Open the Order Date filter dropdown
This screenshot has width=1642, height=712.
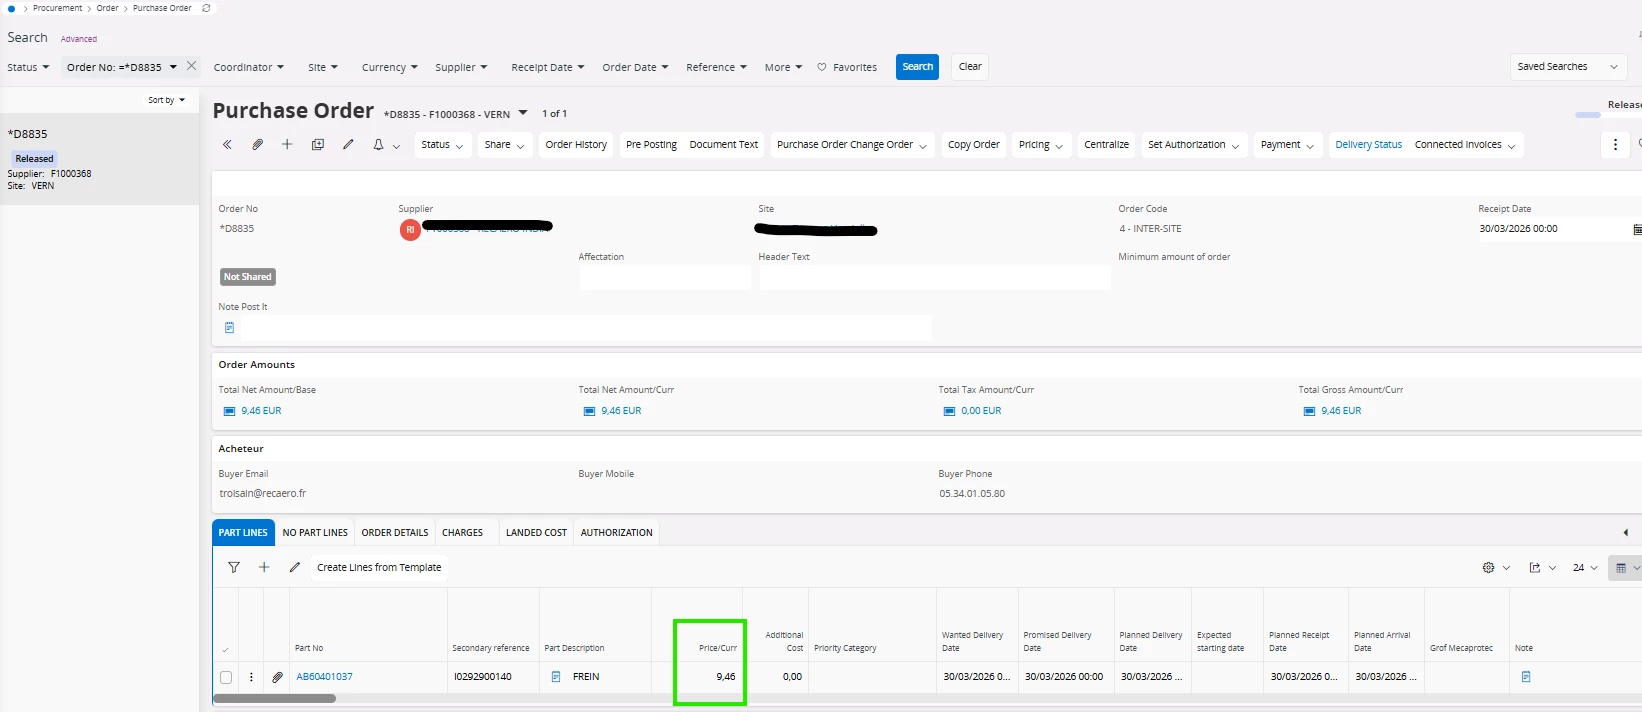point(635,67)
